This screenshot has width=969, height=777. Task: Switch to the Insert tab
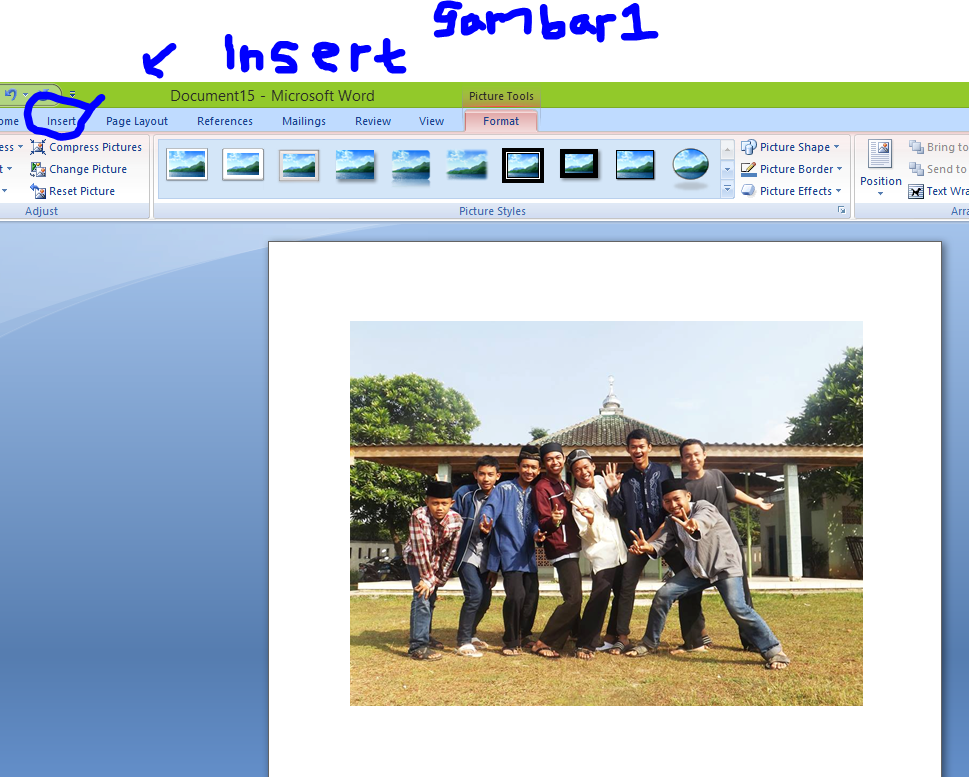[61, 121]
